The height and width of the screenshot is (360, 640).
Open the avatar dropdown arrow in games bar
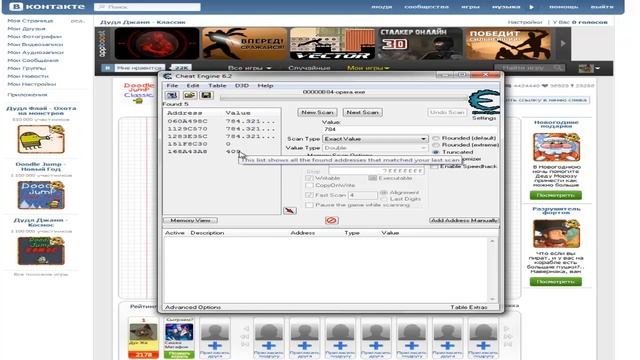pyautogui.click(x=598, y=69)
